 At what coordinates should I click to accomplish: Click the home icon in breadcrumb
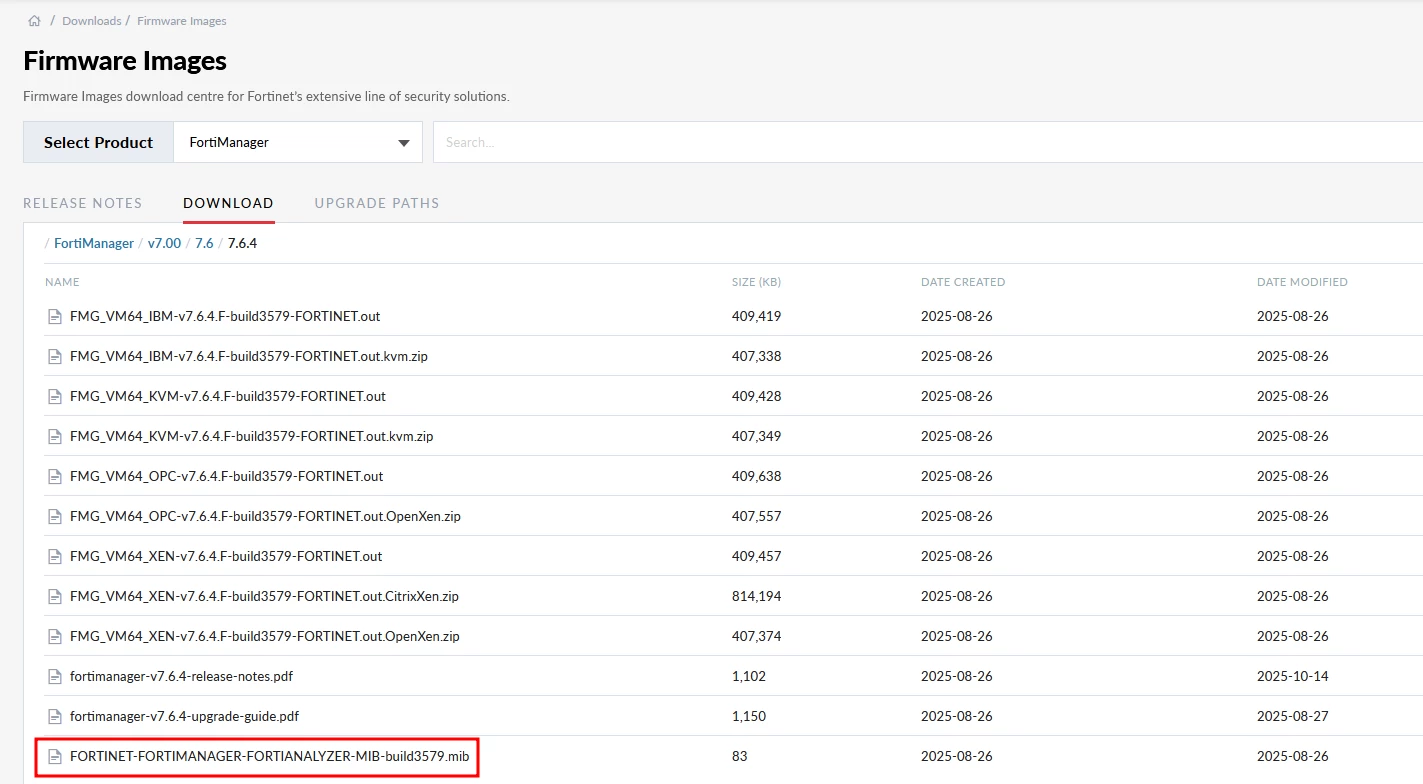click(x=35, y=21)
